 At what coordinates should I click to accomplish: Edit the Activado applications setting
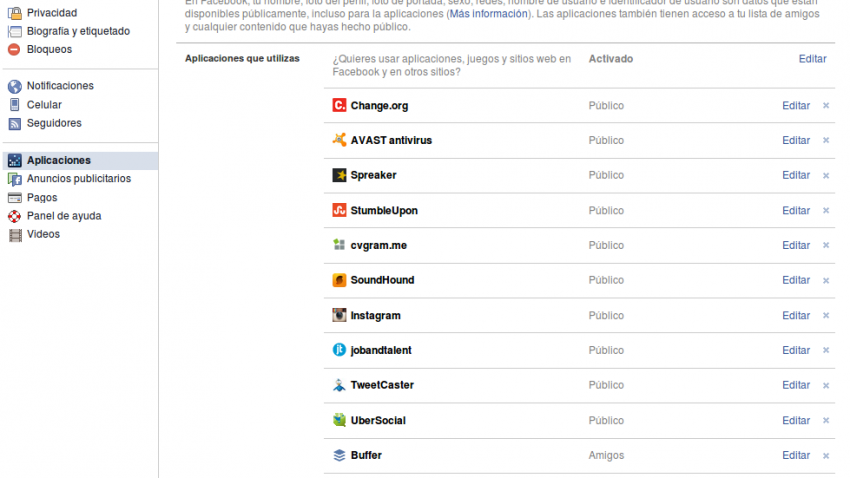coord(812,59)
